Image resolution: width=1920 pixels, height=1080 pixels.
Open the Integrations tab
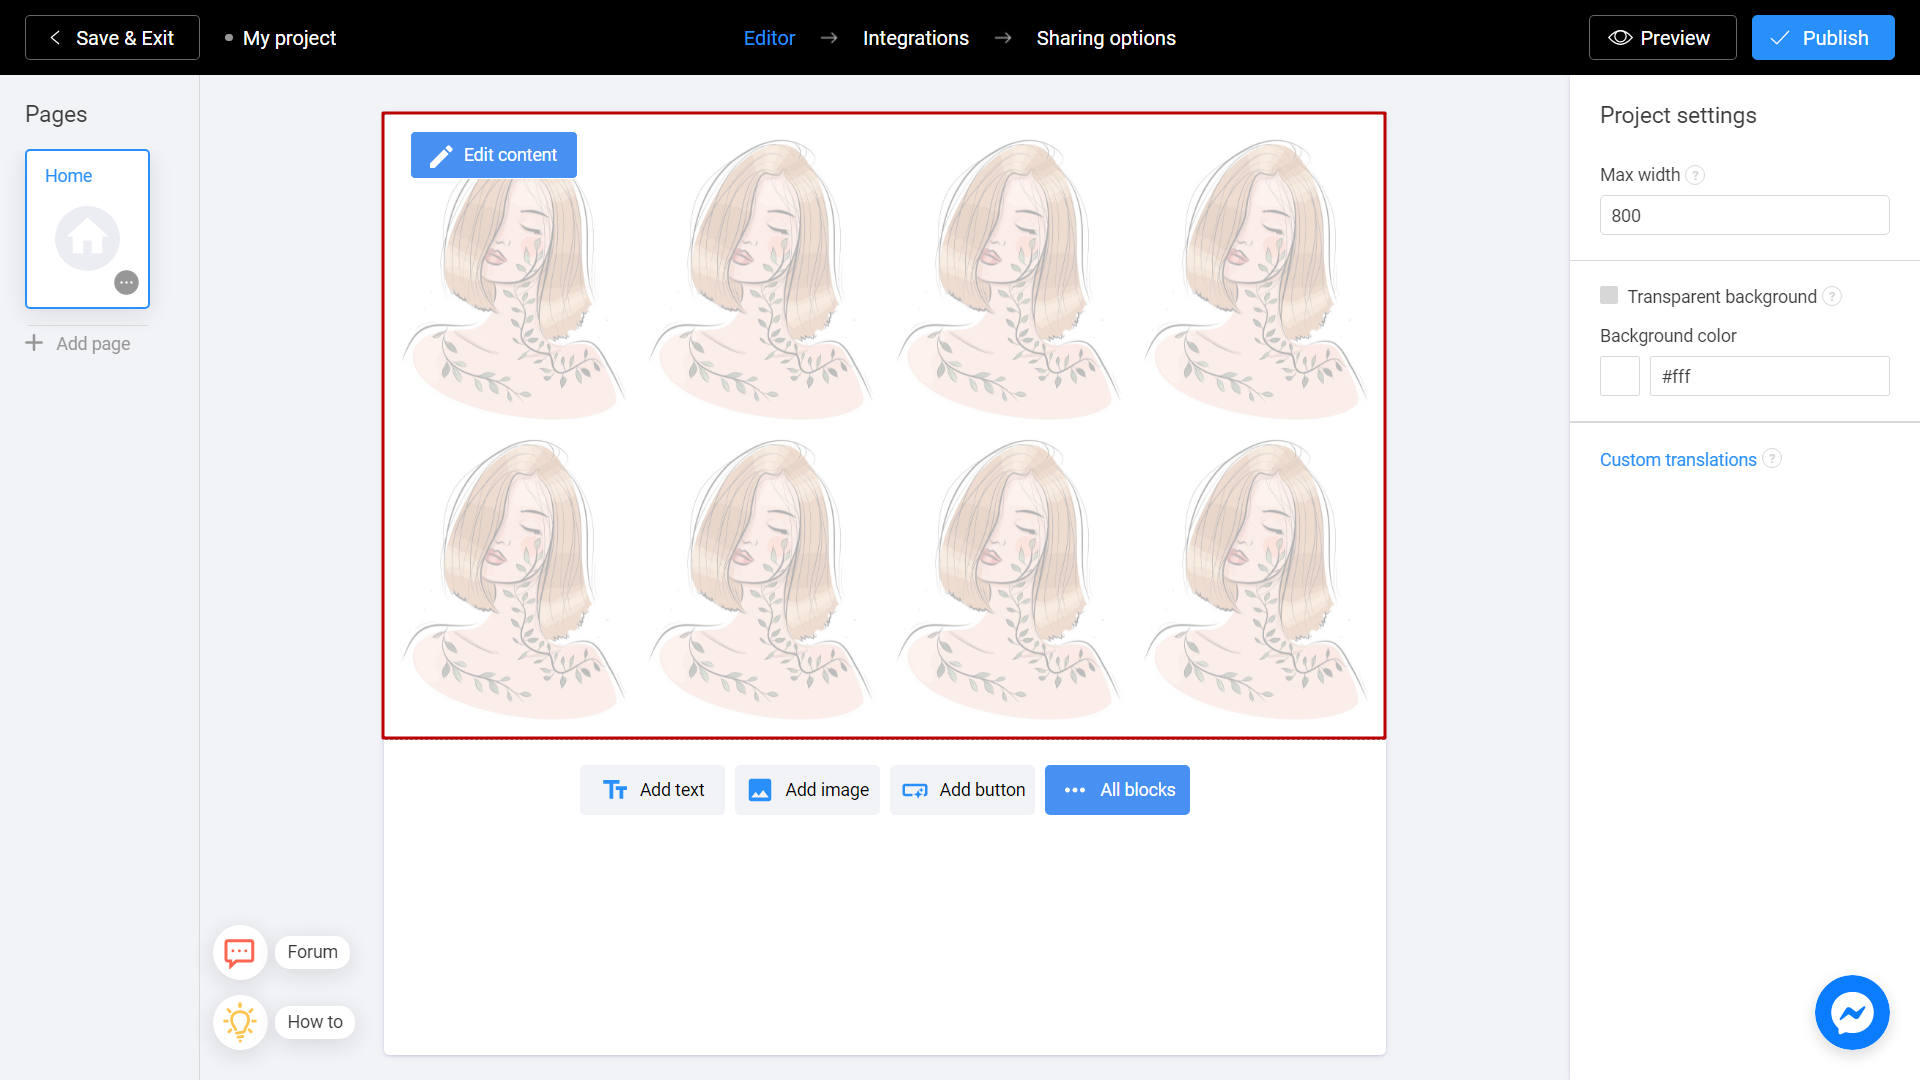(x=915, y=38)
